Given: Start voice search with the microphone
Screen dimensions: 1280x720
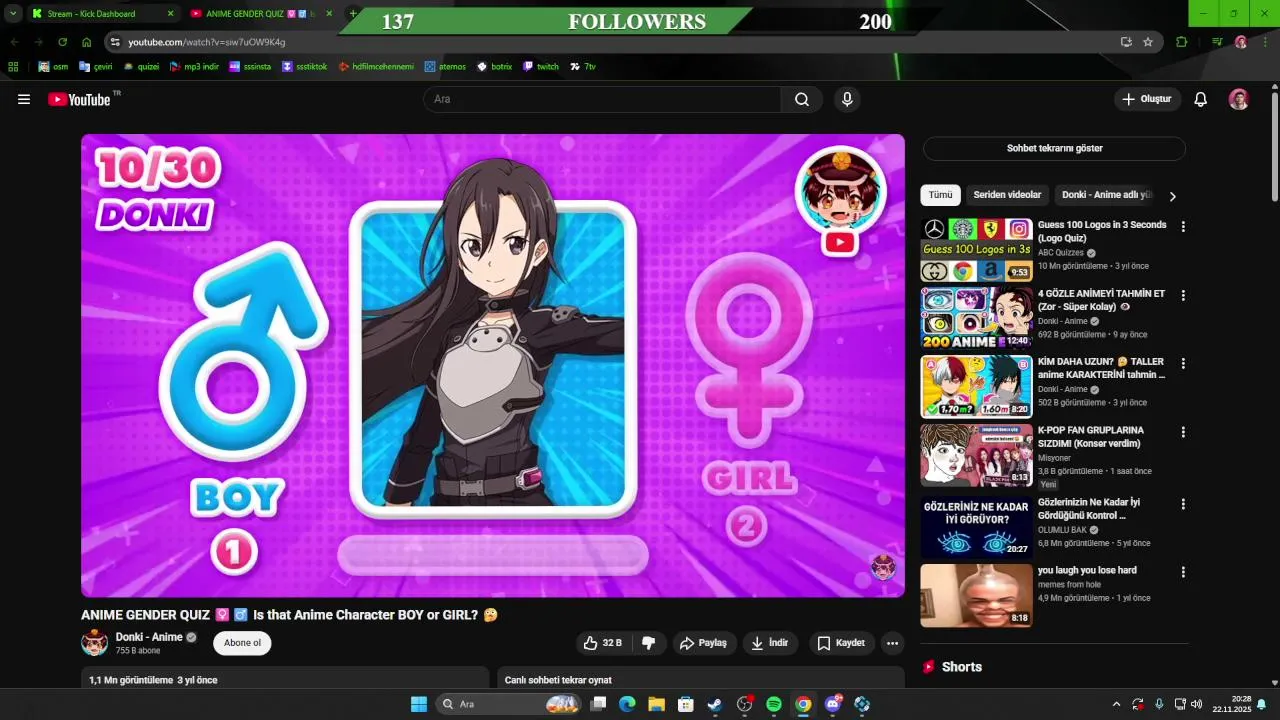Looking at the screenshot, I should click(x=847, y=99).
